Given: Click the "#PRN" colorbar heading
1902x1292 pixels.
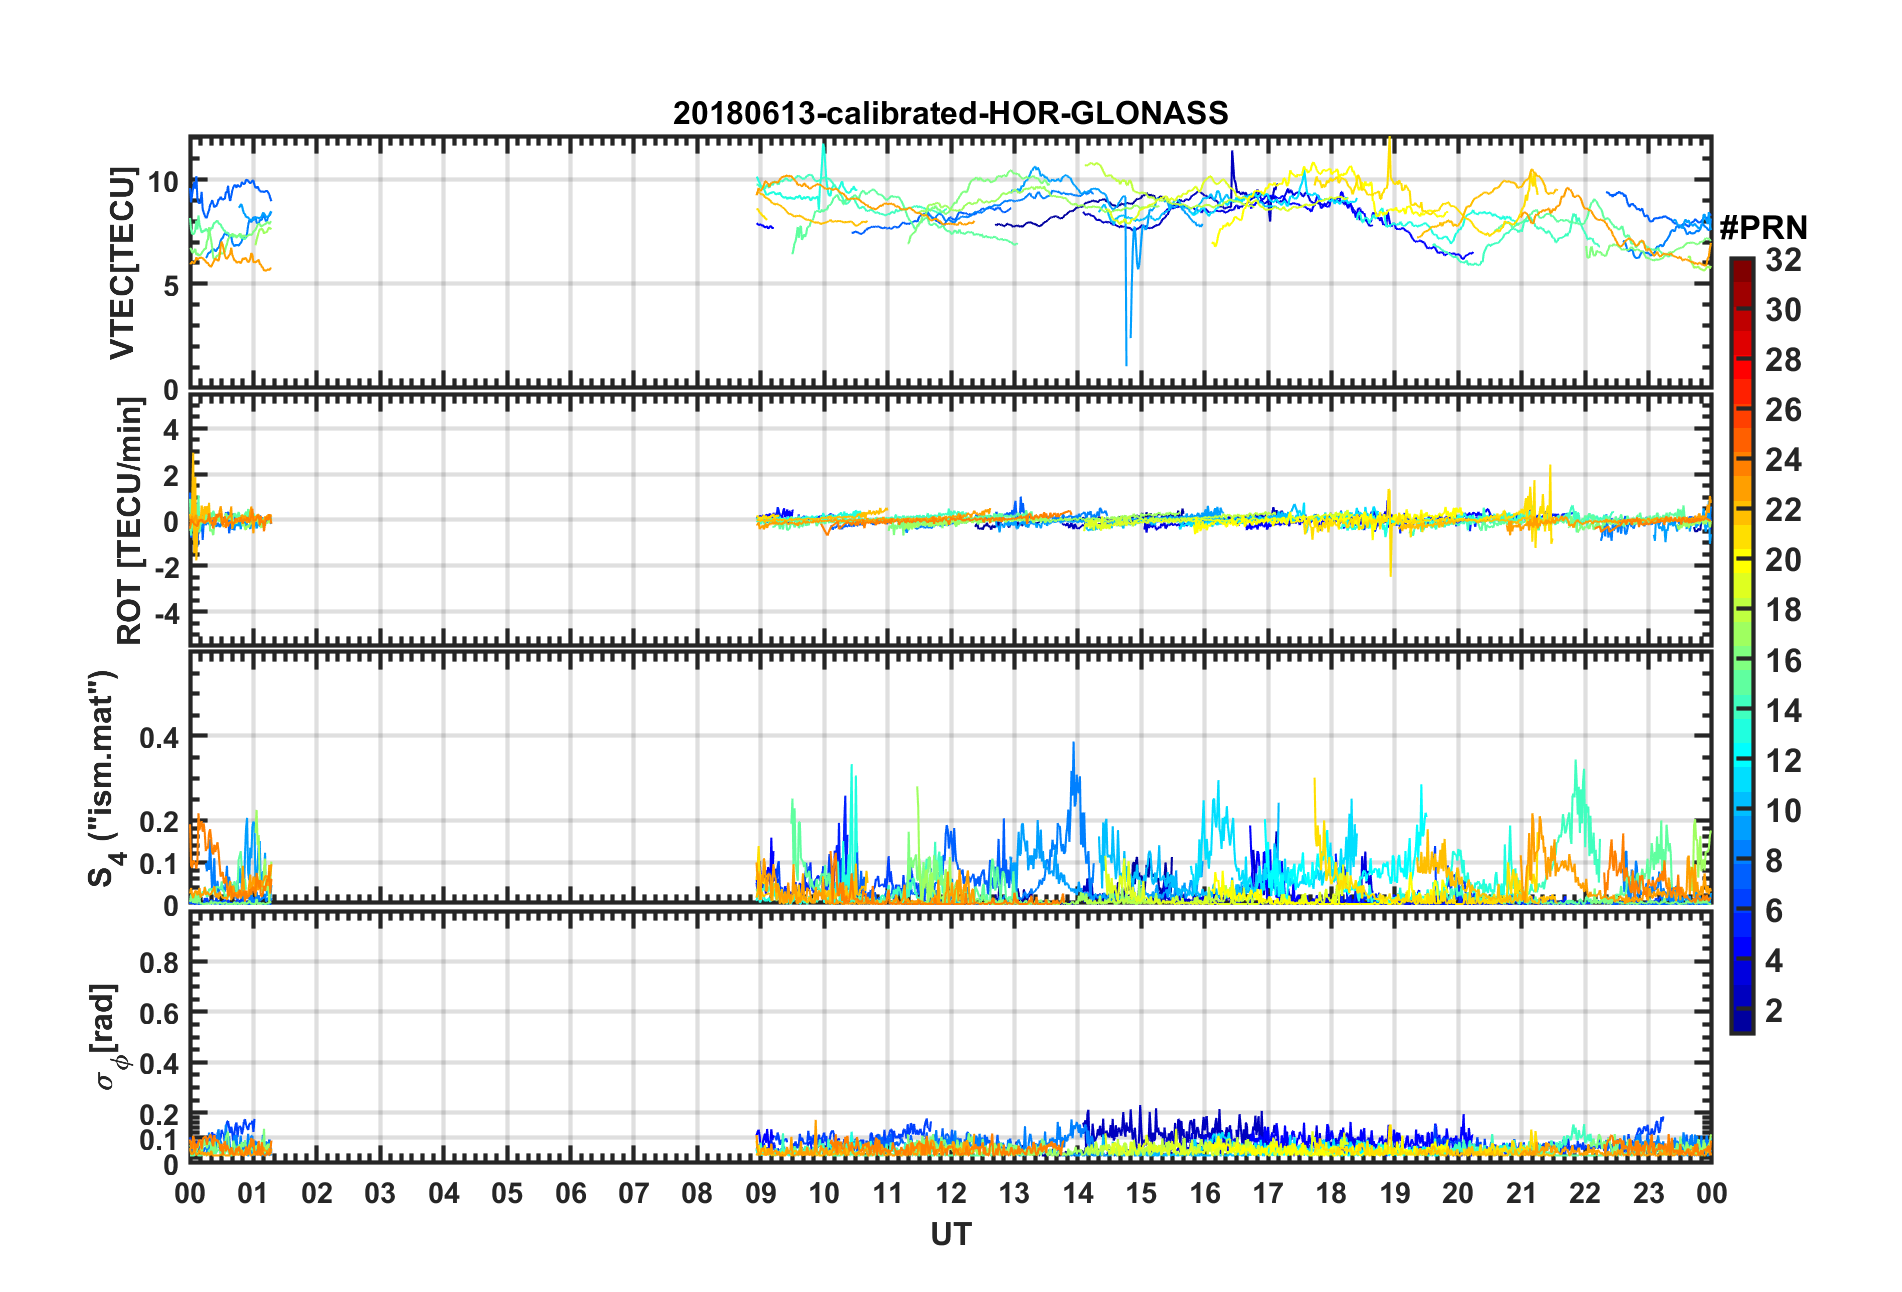Looking at the screenshot, I should (1763, 228).
